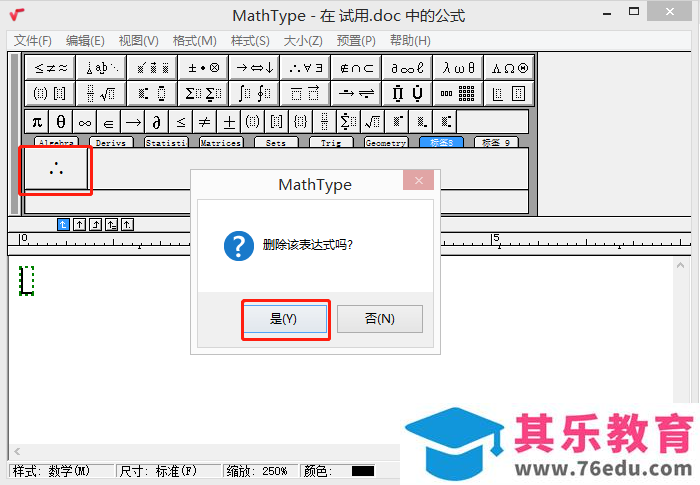Open the summation templates palette

click(x=203, y=93)
